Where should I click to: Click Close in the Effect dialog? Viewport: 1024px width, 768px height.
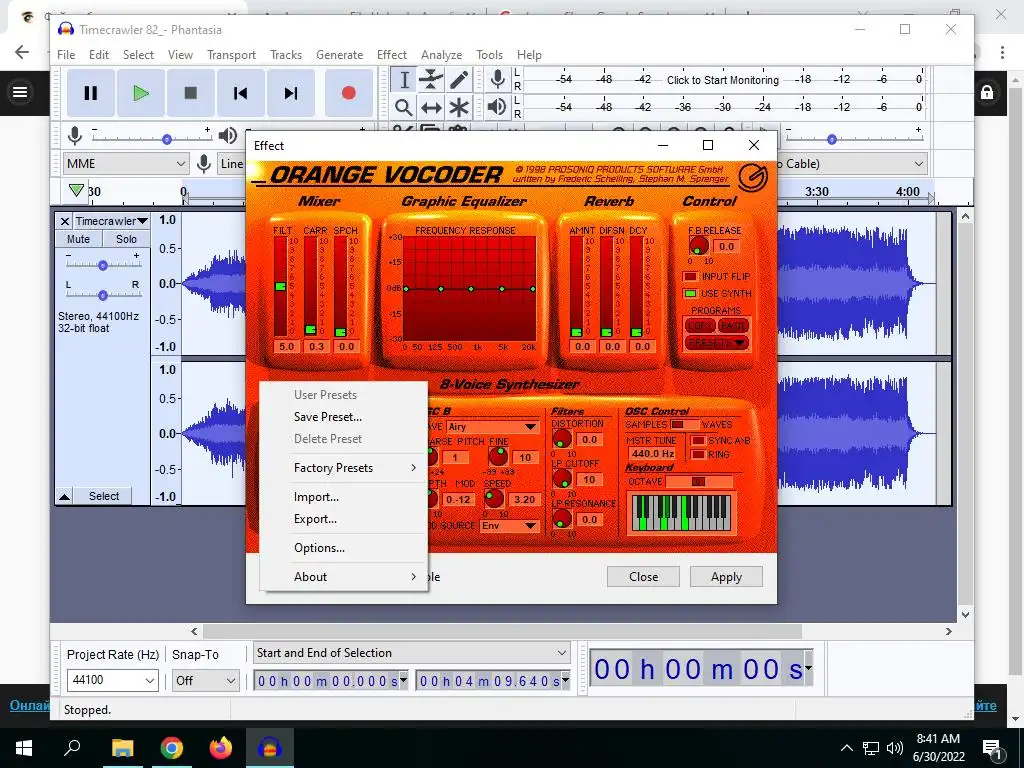(x=643, y=577)
